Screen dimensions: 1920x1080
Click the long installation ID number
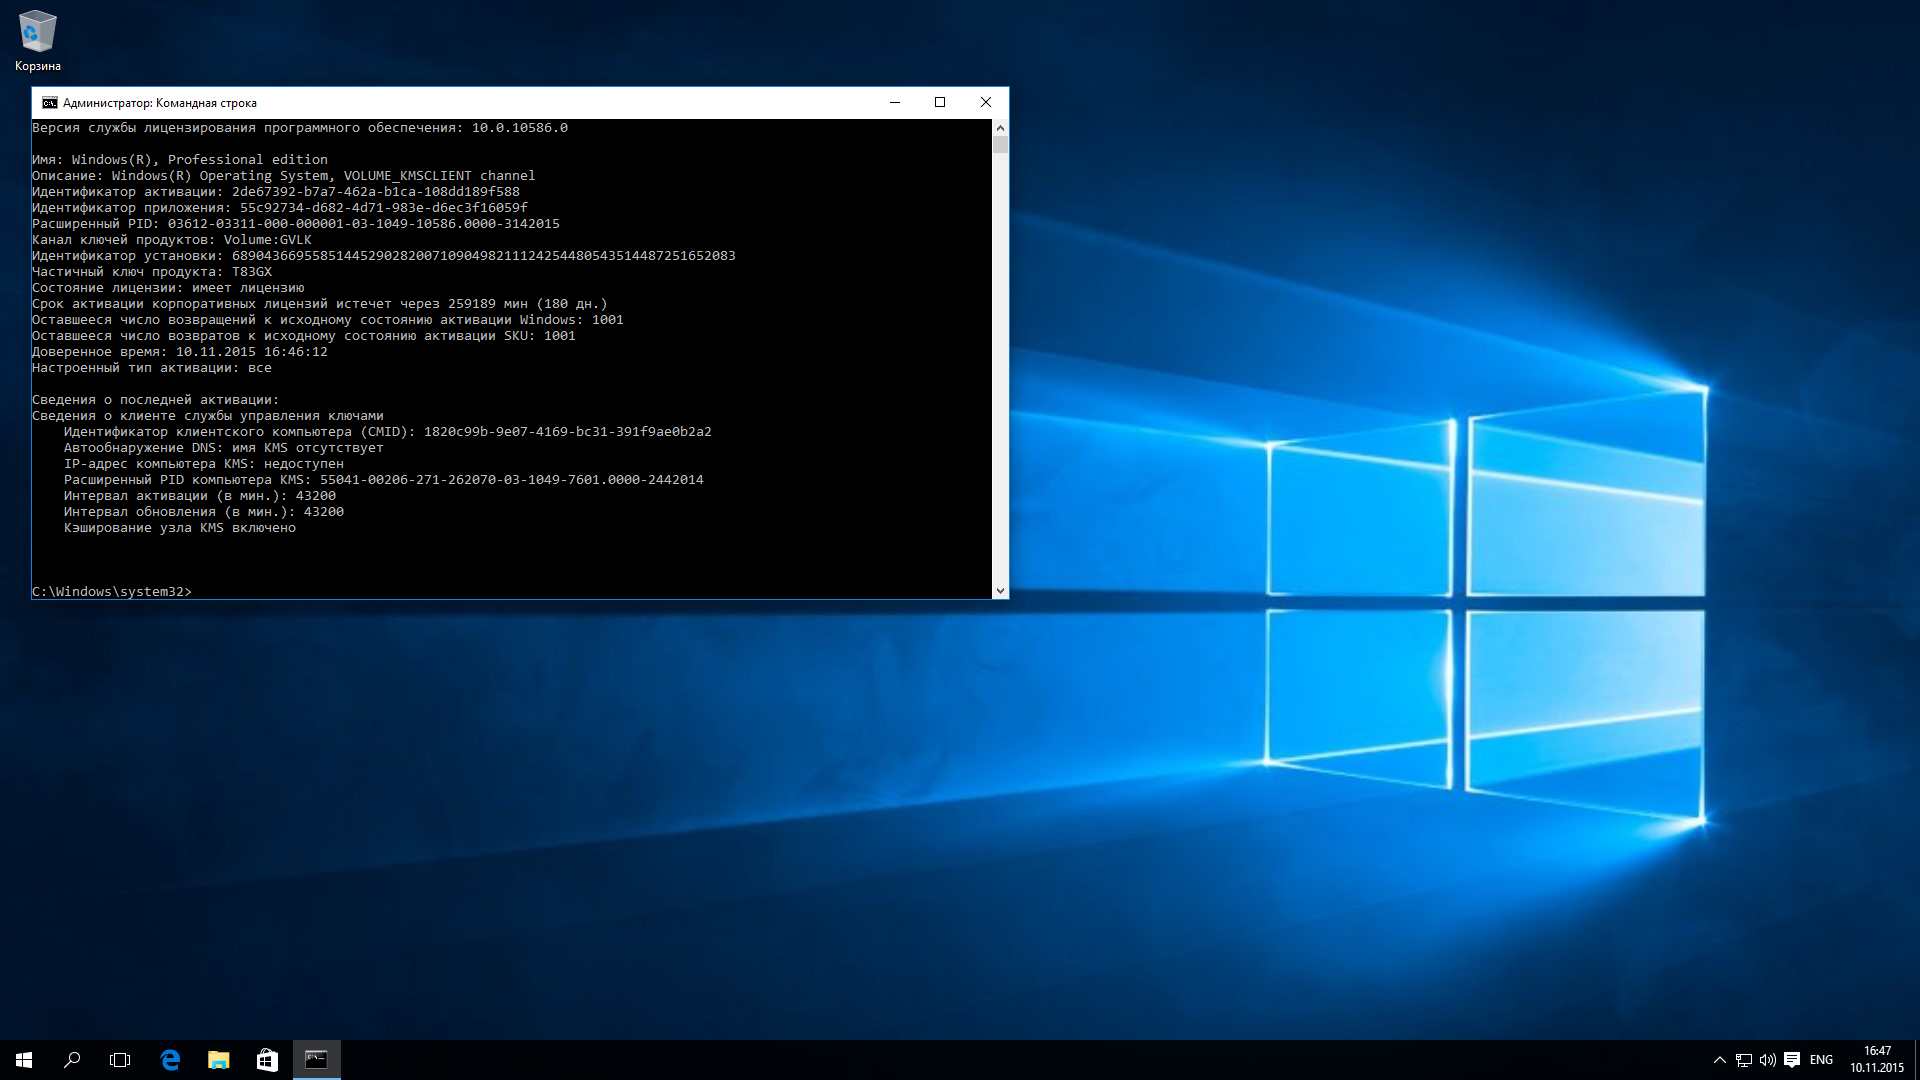coord(484,256)
